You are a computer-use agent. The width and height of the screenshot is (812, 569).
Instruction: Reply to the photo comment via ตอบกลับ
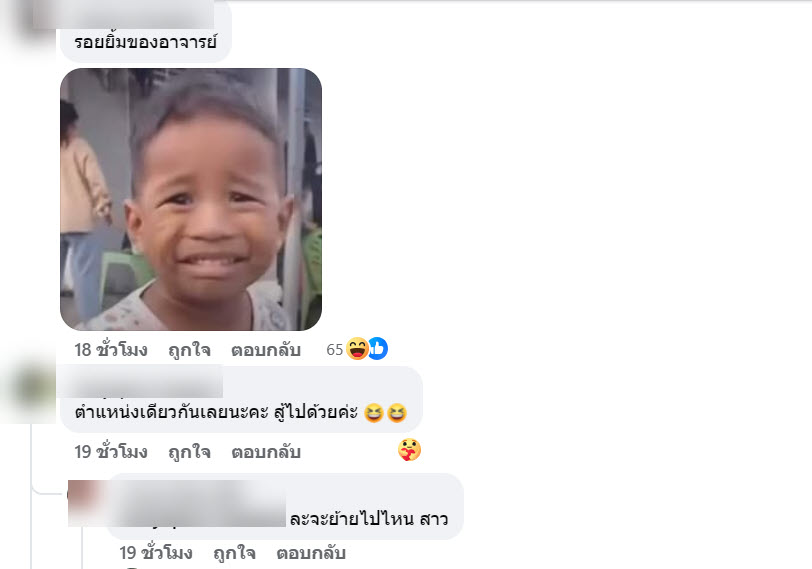[x=266, y=351]
